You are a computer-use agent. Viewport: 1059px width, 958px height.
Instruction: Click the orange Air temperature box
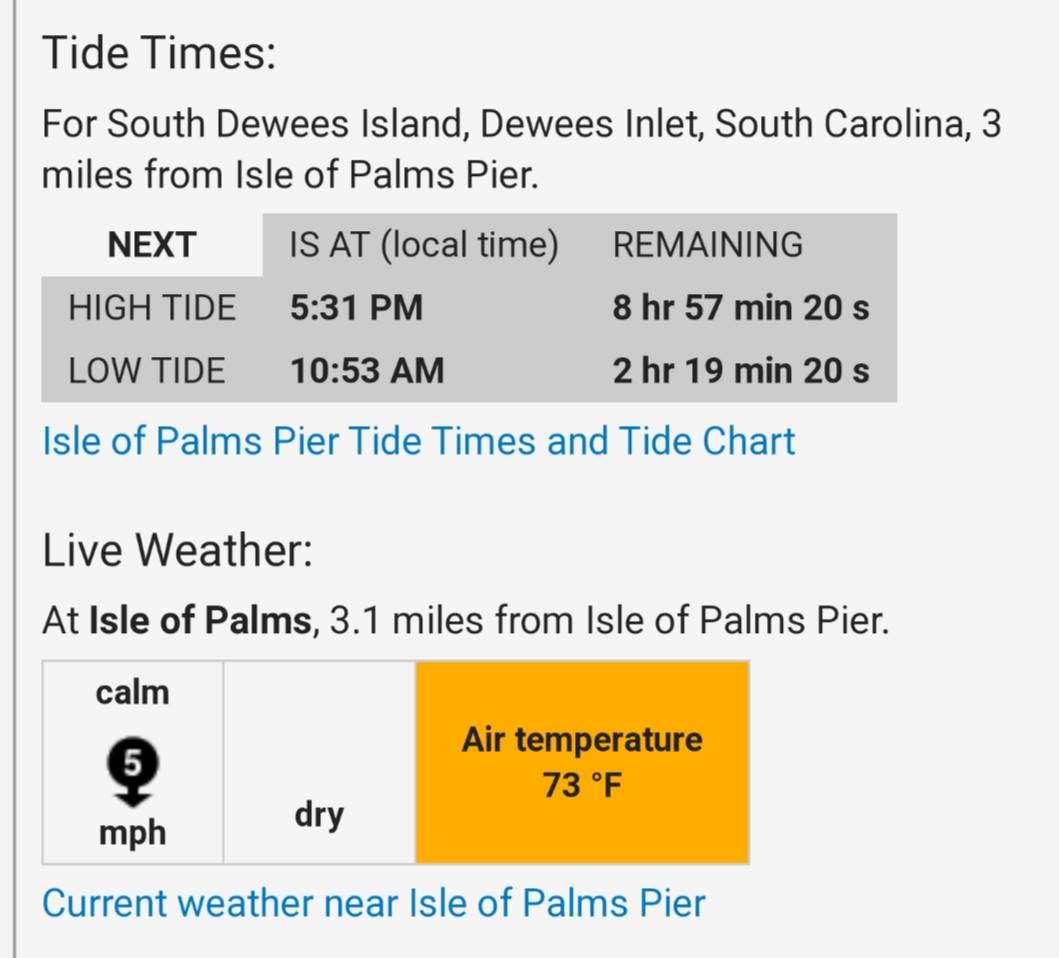pyautogui.click(x=582, y=762)
